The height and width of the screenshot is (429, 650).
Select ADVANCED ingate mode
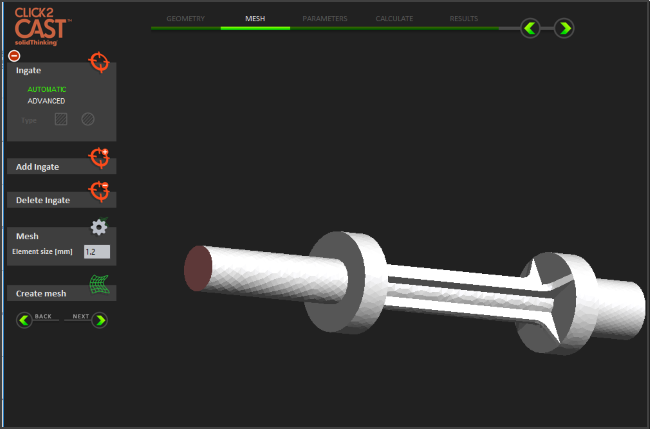[x=46, y=101]
